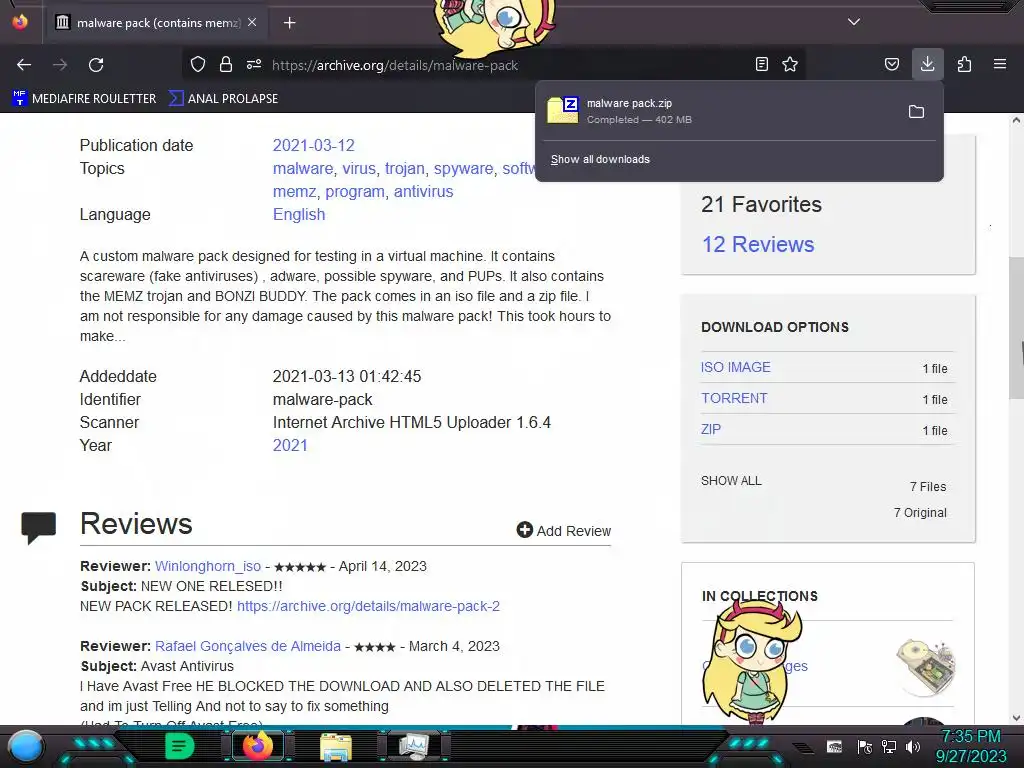Open malware-pack-2 archive link
This screenshot has width=1024, height=768.
coord(368,606)
